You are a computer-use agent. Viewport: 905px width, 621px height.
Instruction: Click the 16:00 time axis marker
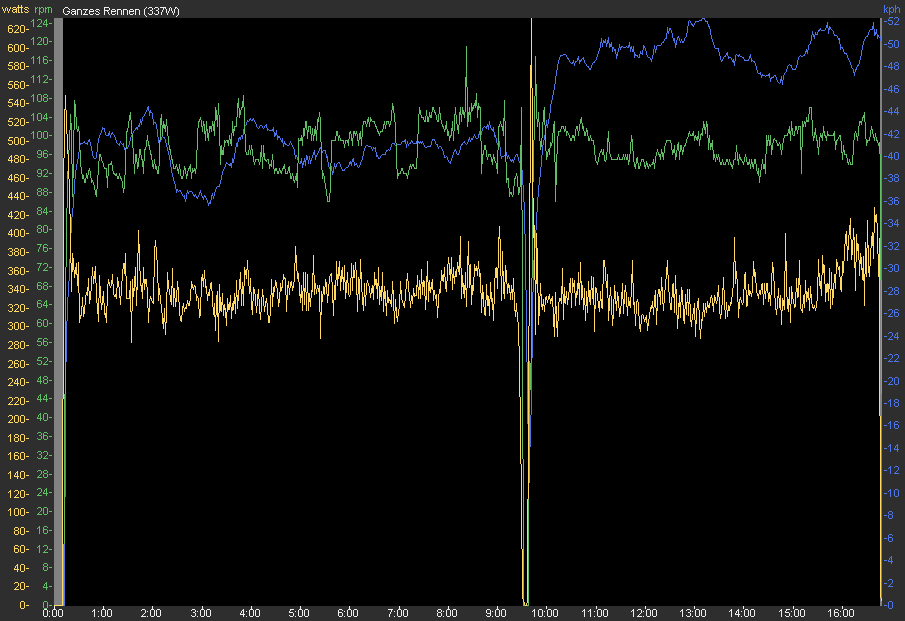(x=841, y=613)
